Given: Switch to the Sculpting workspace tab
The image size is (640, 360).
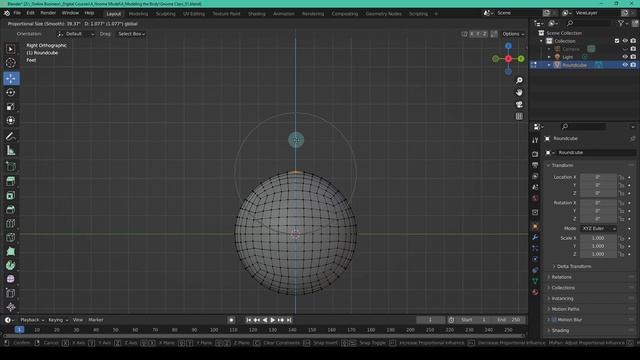Looking at the screenshot, I should pyautogui.click(x=165, y=13).
